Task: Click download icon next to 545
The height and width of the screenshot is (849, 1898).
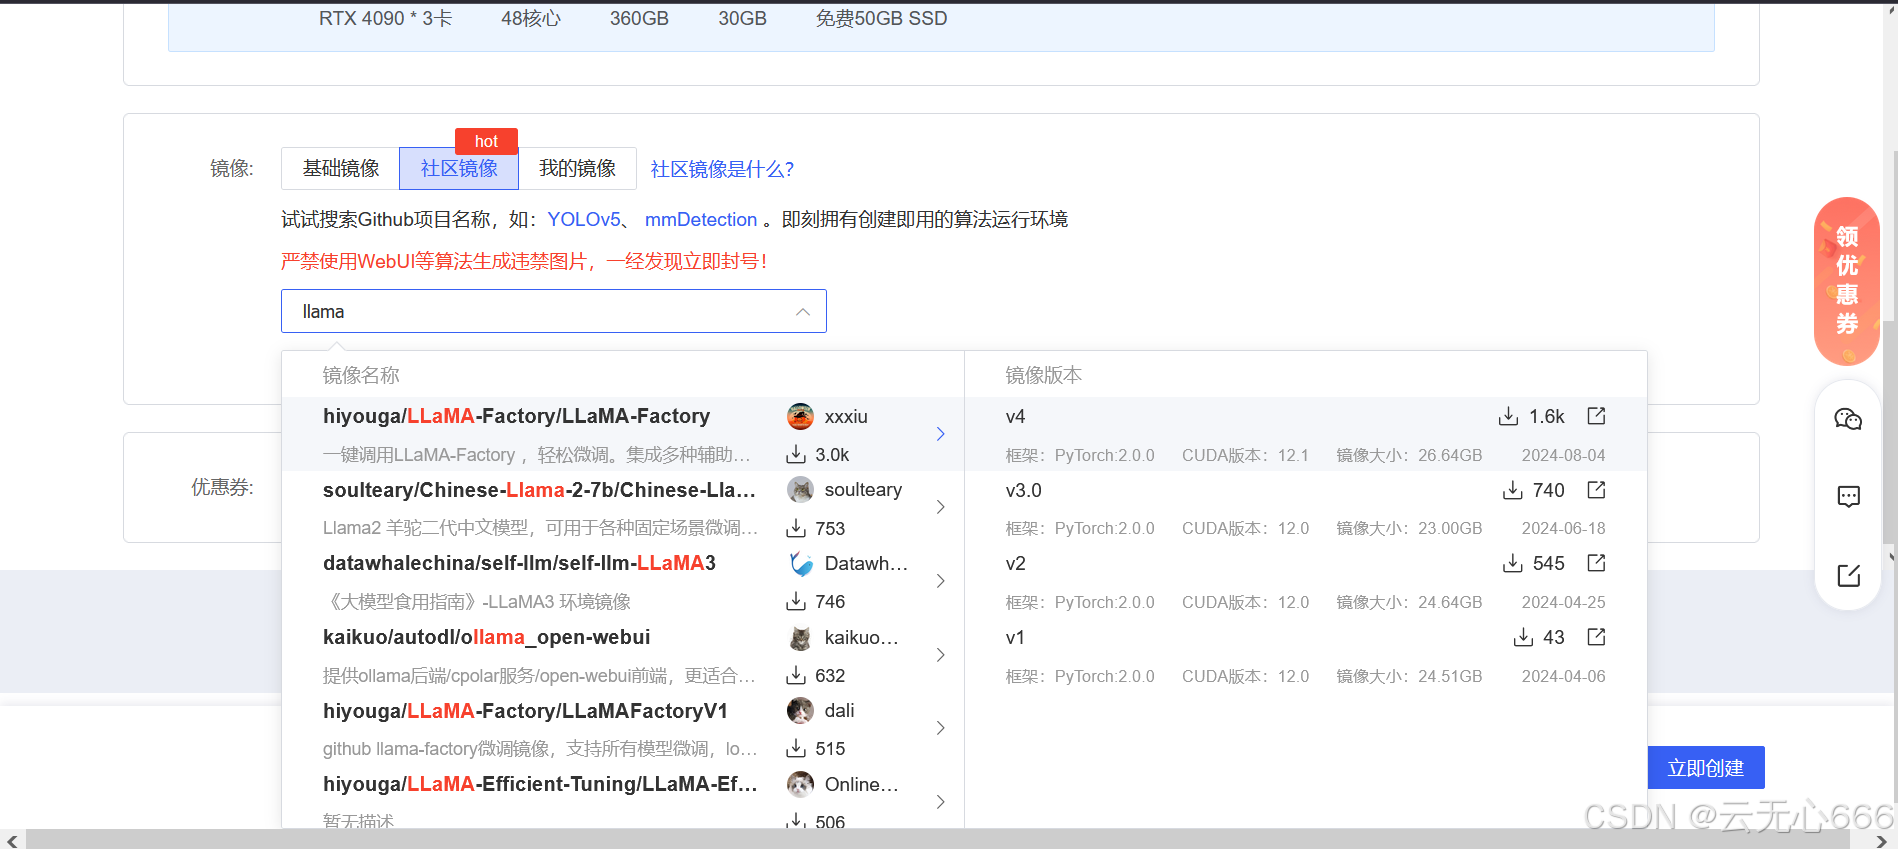Action: [x=1512, y=564]
